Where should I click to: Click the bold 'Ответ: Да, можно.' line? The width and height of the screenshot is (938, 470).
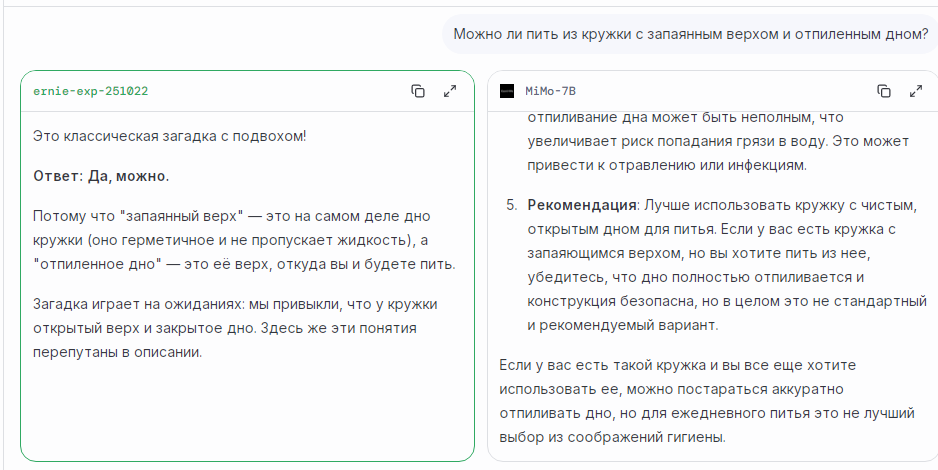101,176
